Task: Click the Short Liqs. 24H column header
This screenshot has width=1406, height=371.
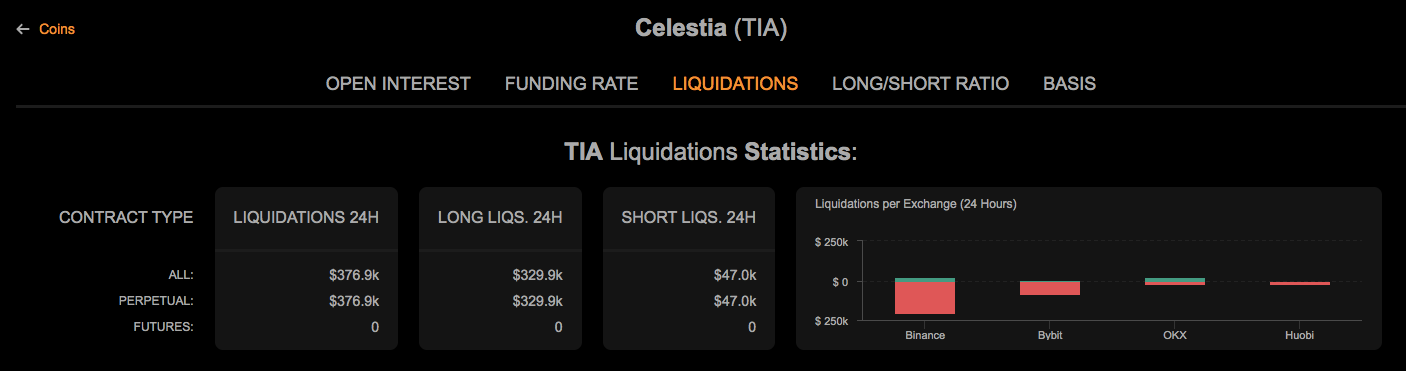Action: click(x=689, y=218)
